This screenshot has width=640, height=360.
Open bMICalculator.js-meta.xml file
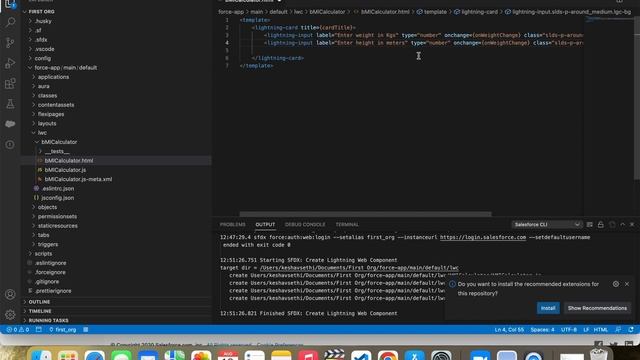[78, 179]
